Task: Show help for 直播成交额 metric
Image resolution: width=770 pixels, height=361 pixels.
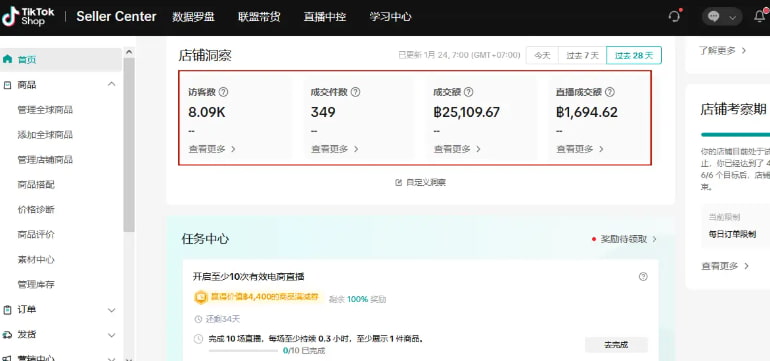Action: click(610, 92)
